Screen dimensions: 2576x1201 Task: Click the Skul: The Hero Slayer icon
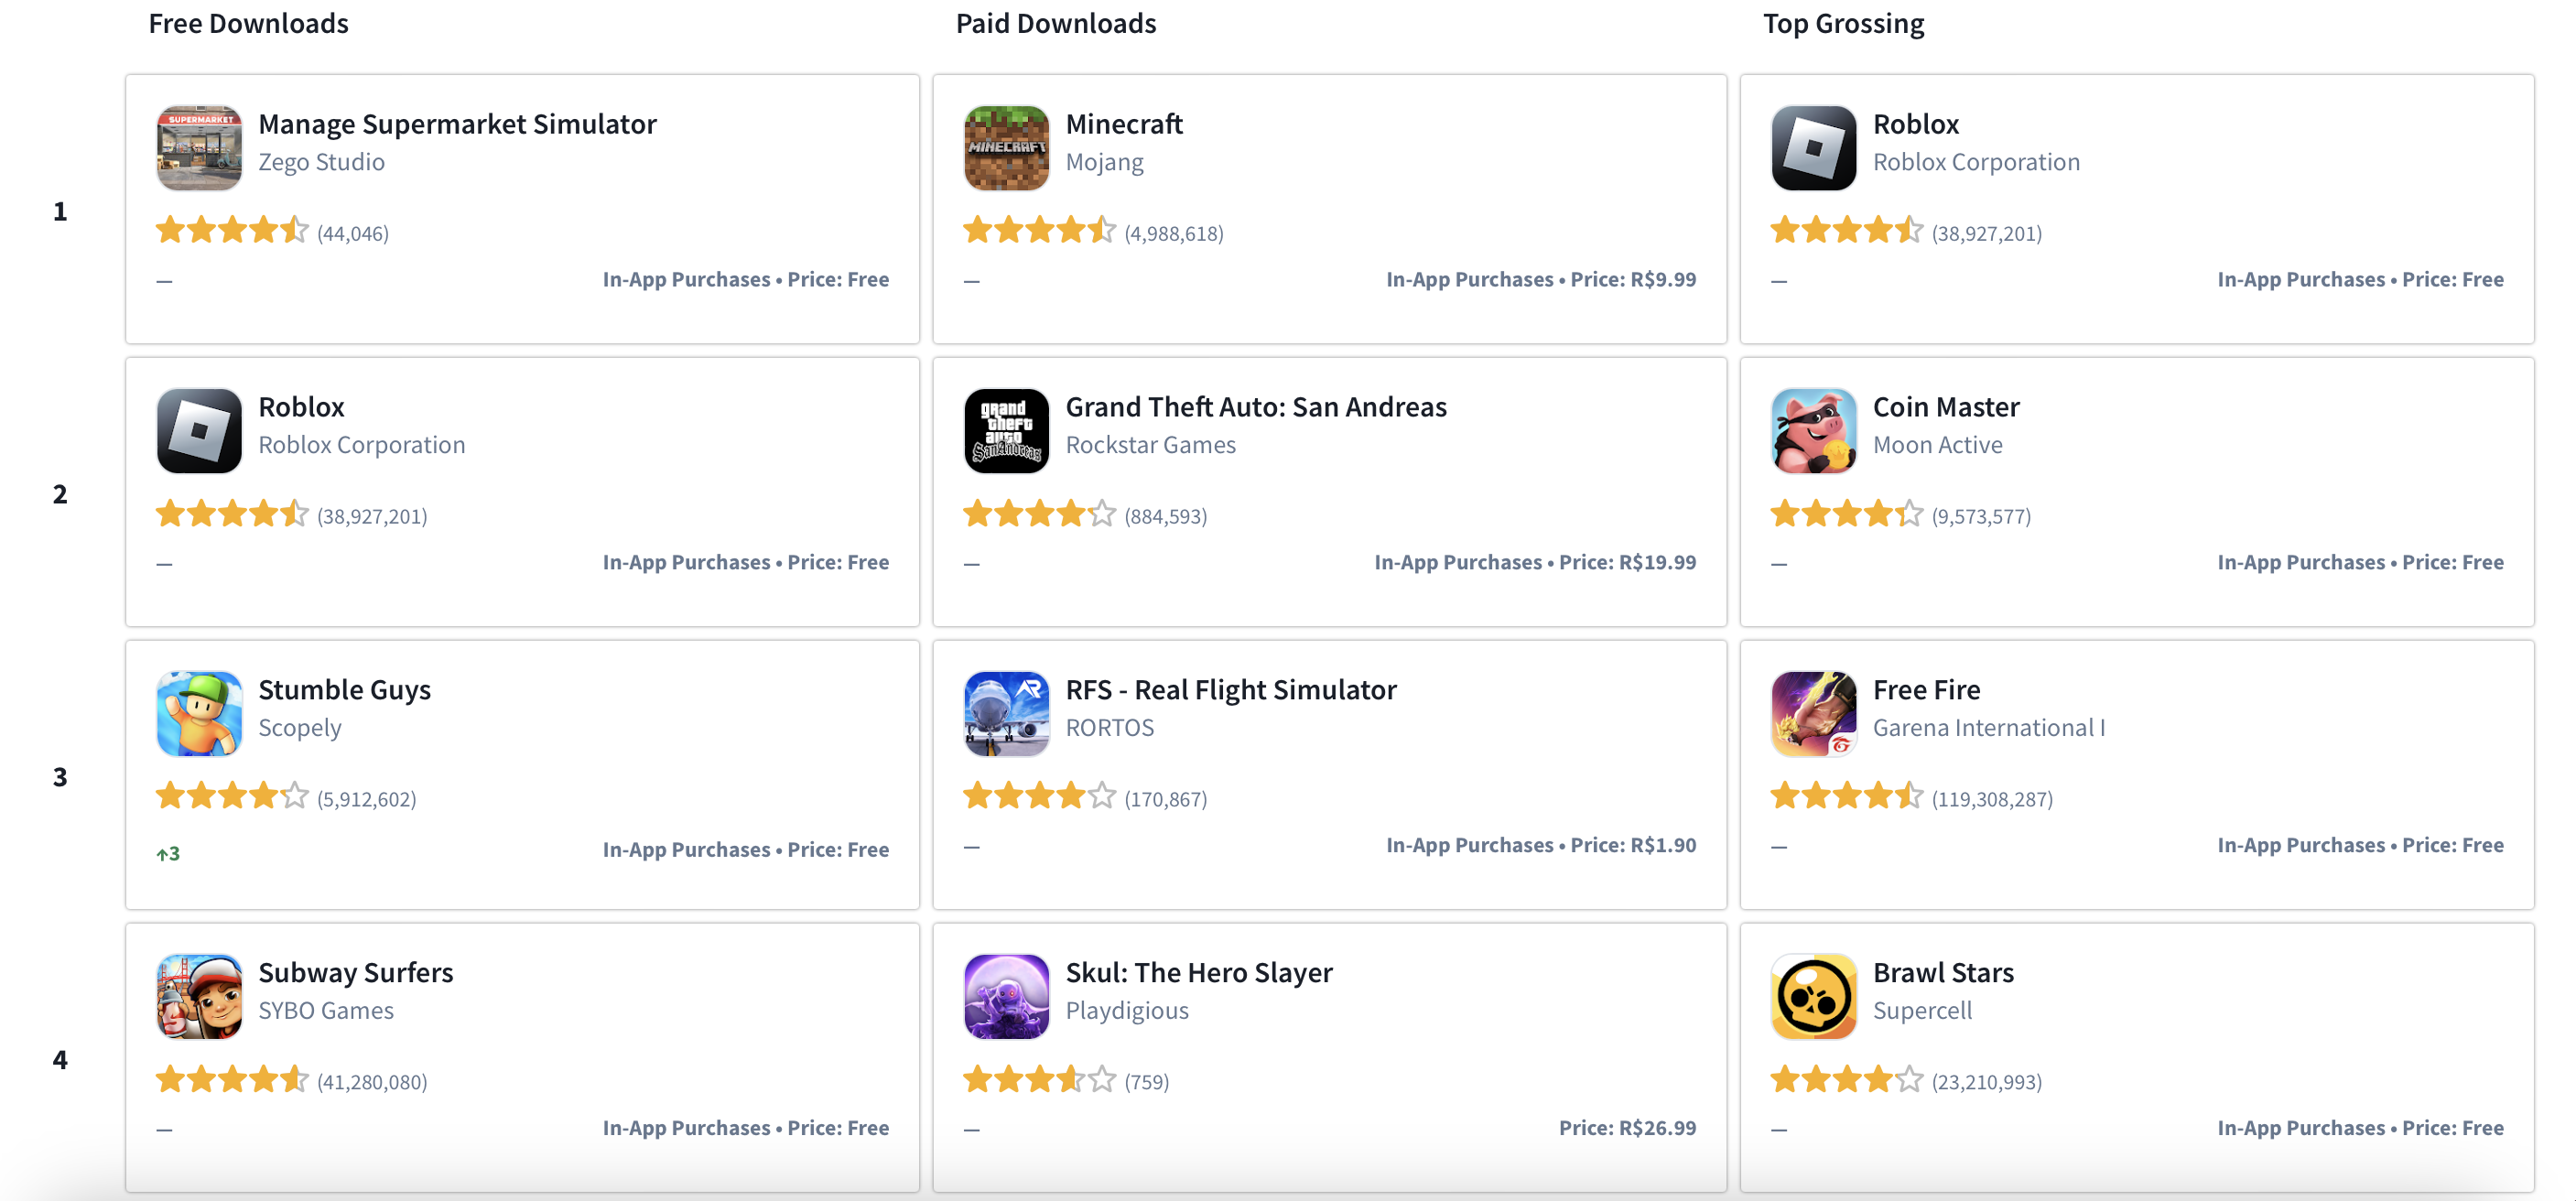[1005, 995]
